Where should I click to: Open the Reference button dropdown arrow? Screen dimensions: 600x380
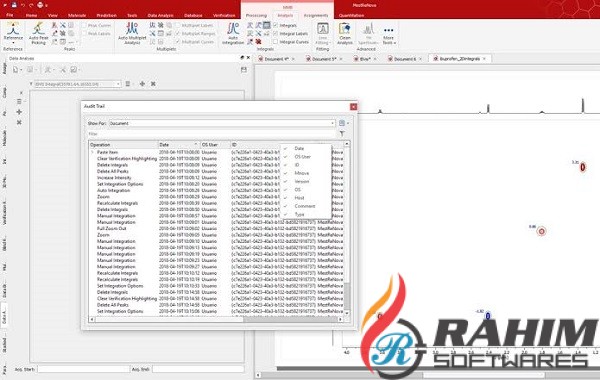[x=13, y=43]
